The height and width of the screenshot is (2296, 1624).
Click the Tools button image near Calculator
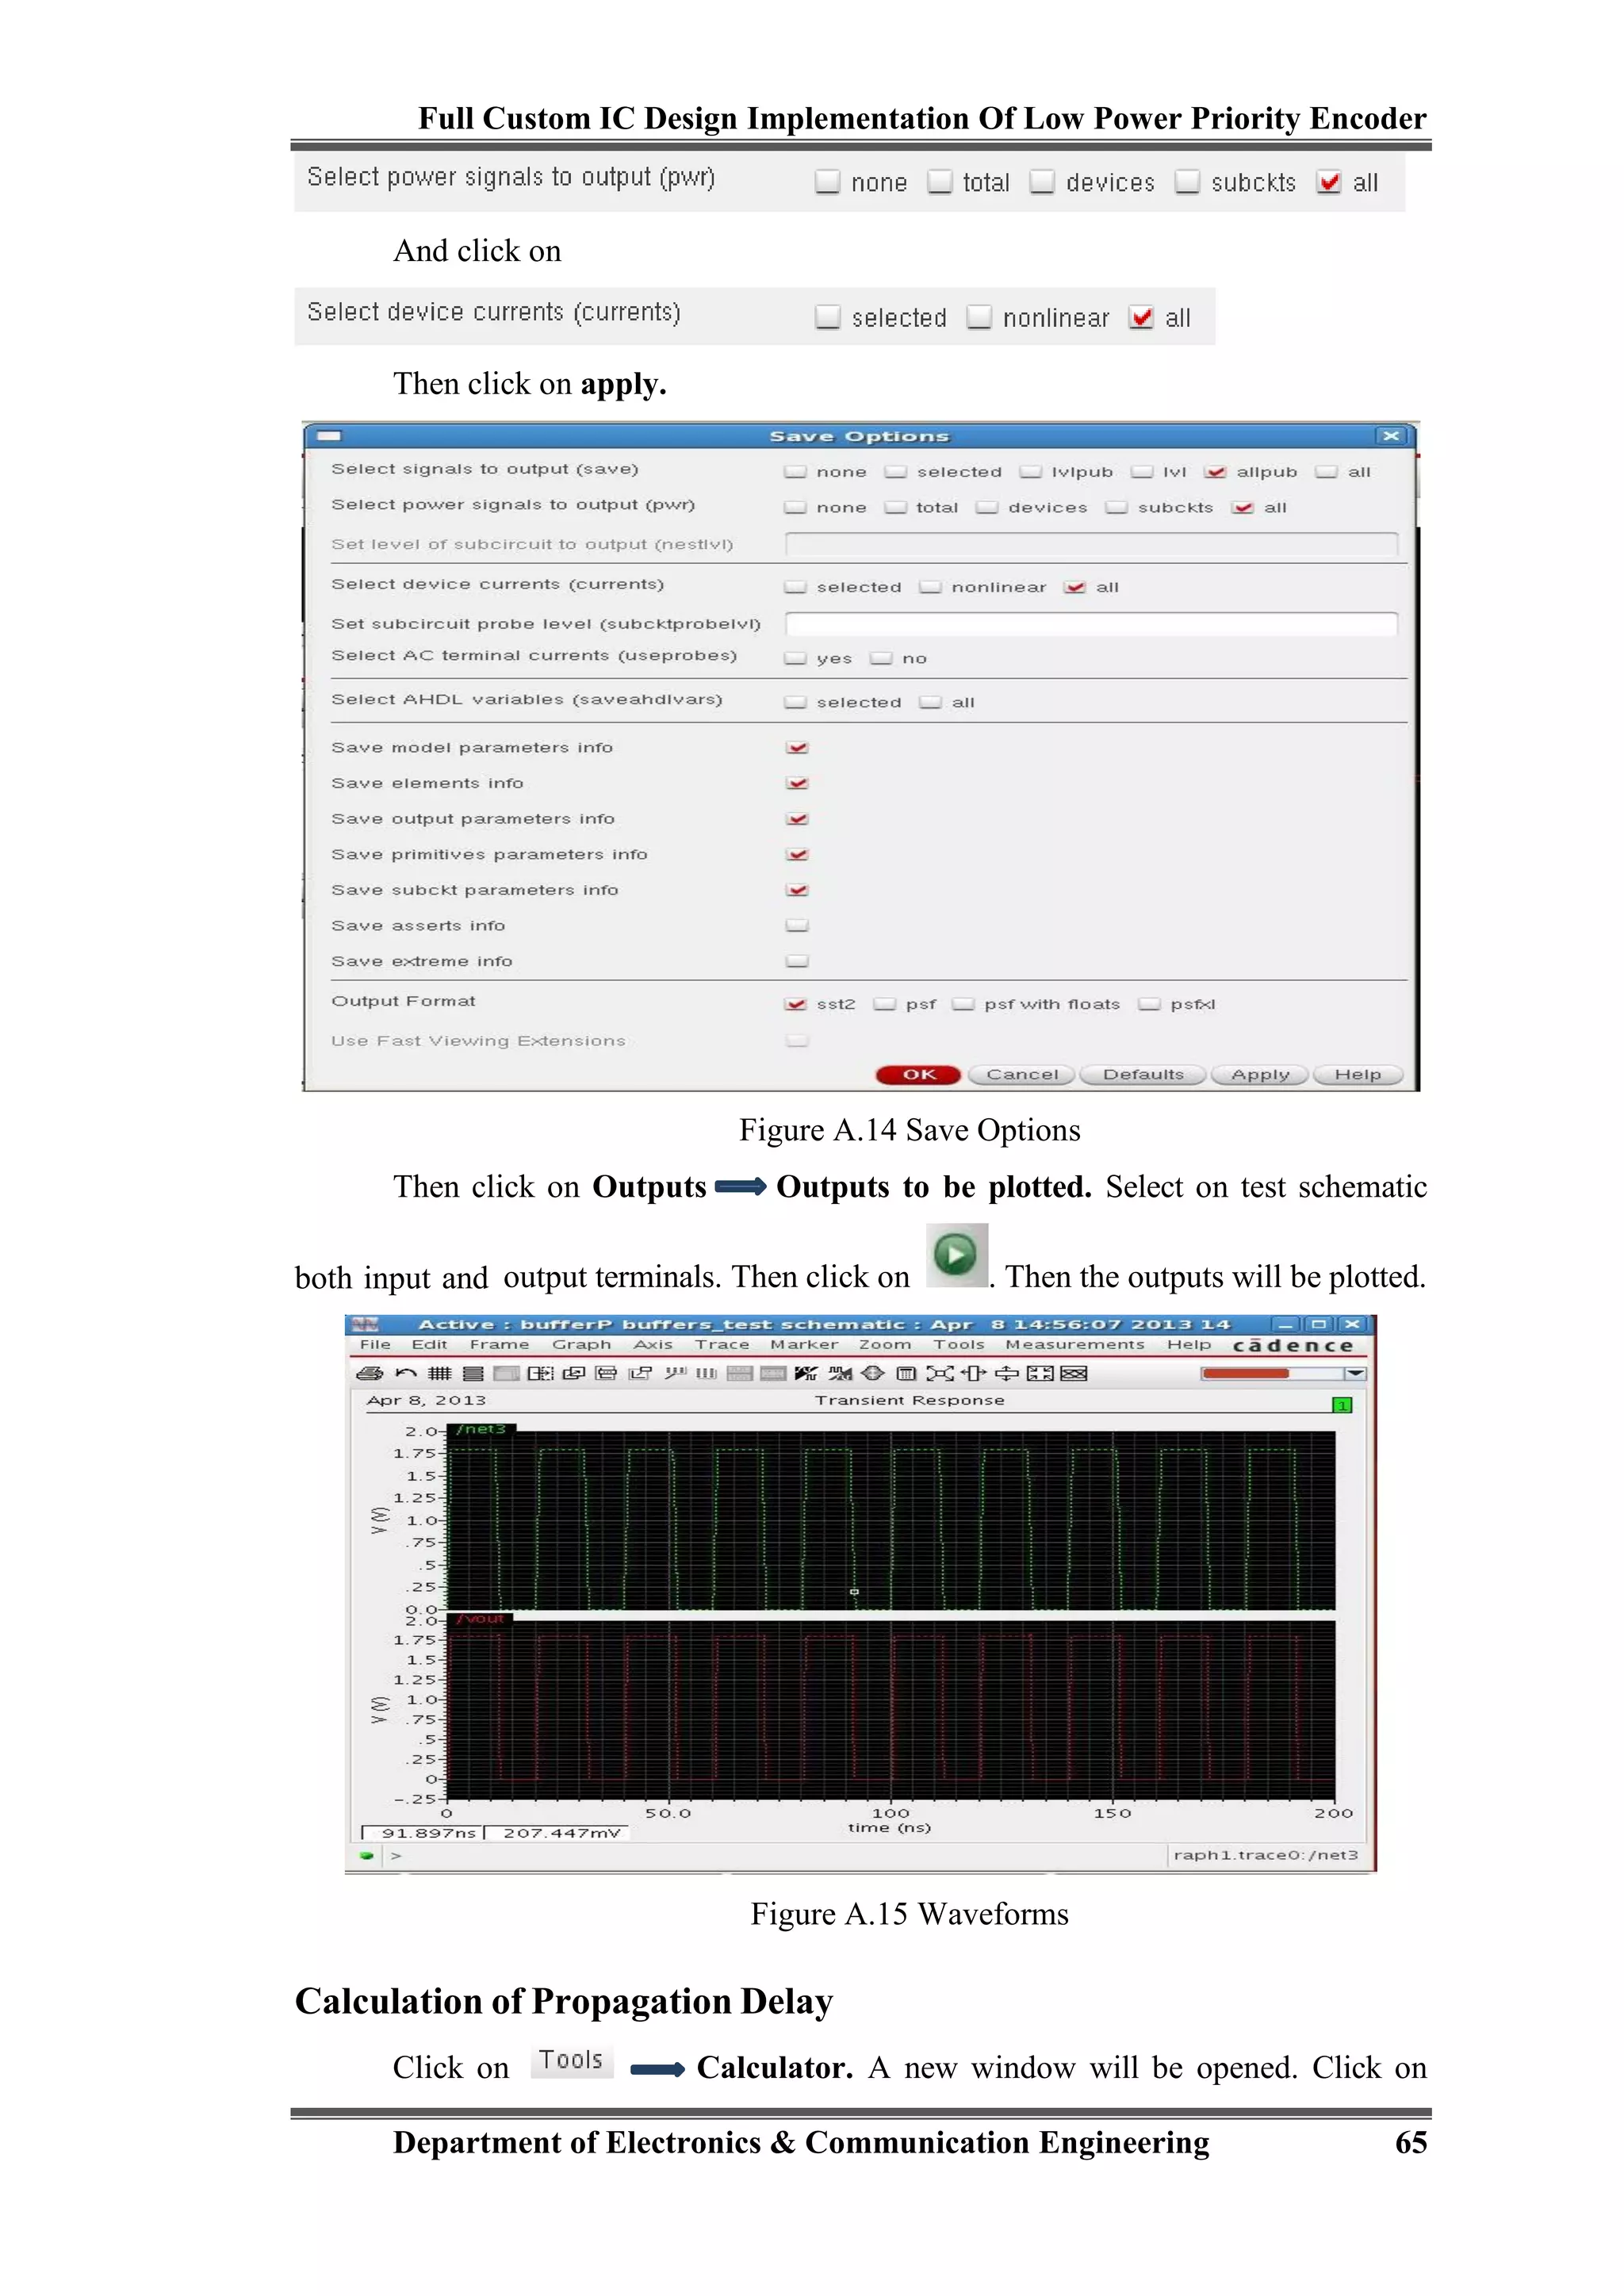pyautogui.click(x=571, y=2061)
